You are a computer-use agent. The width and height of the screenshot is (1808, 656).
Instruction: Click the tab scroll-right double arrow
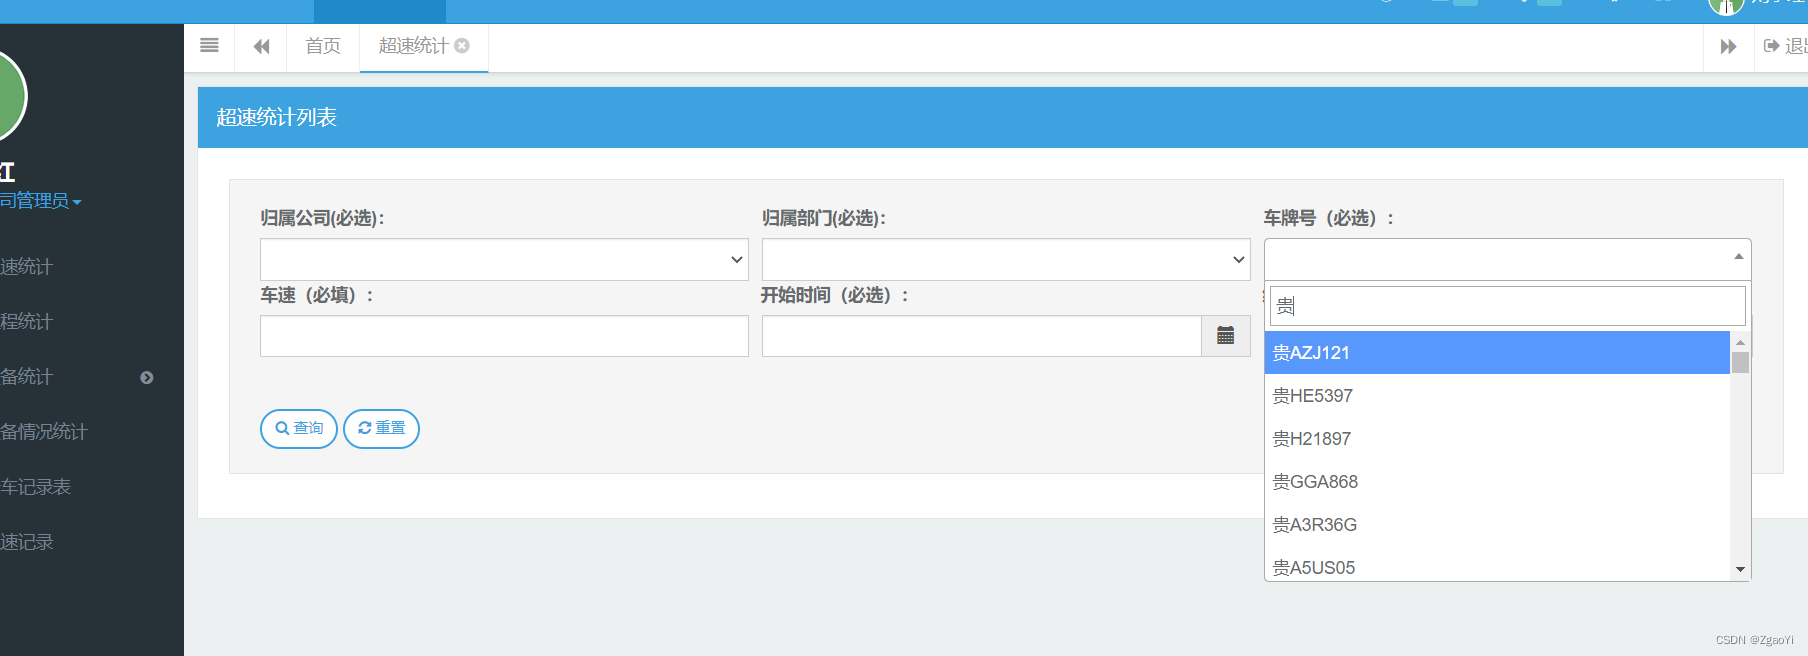(x=1728, y=46)
